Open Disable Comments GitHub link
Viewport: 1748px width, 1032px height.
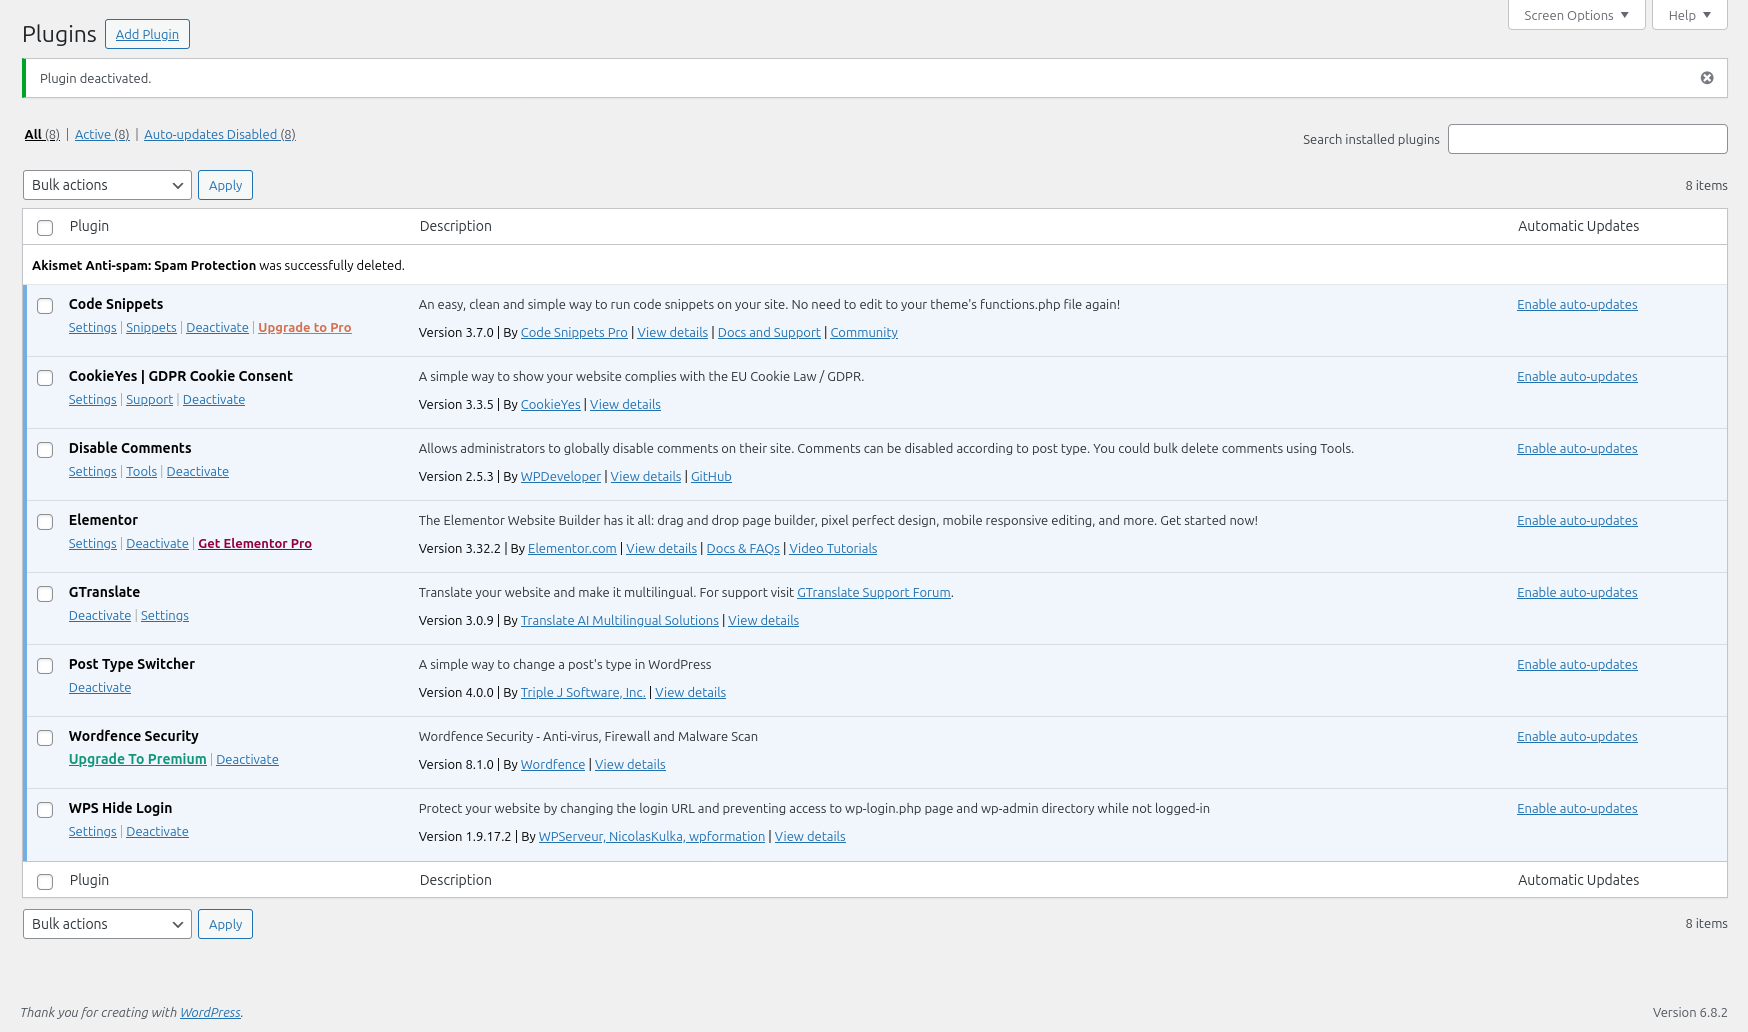711,477
